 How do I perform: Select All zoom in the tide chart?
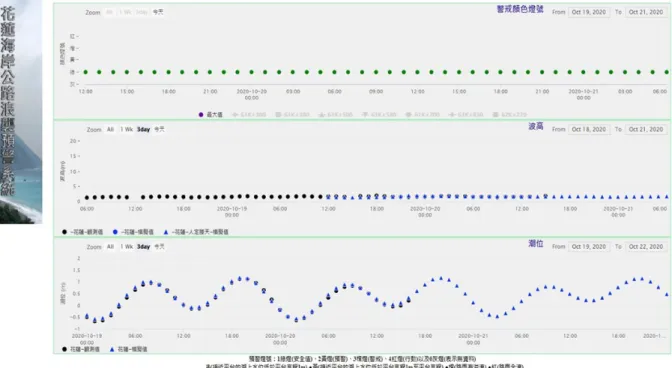click(x=111, y=247)
